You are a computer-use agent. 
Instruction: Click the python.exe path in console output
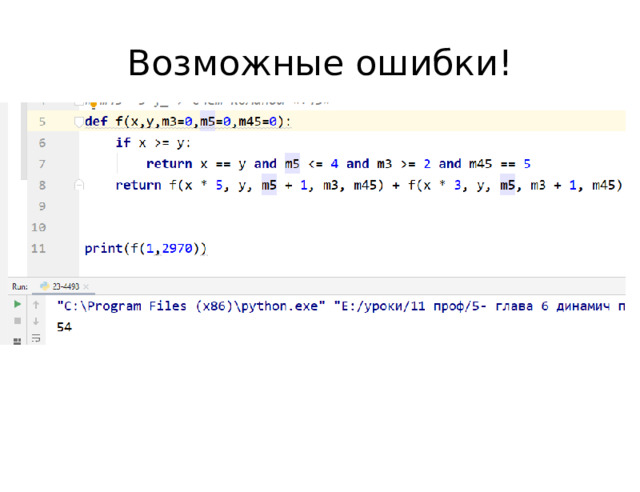191,306
